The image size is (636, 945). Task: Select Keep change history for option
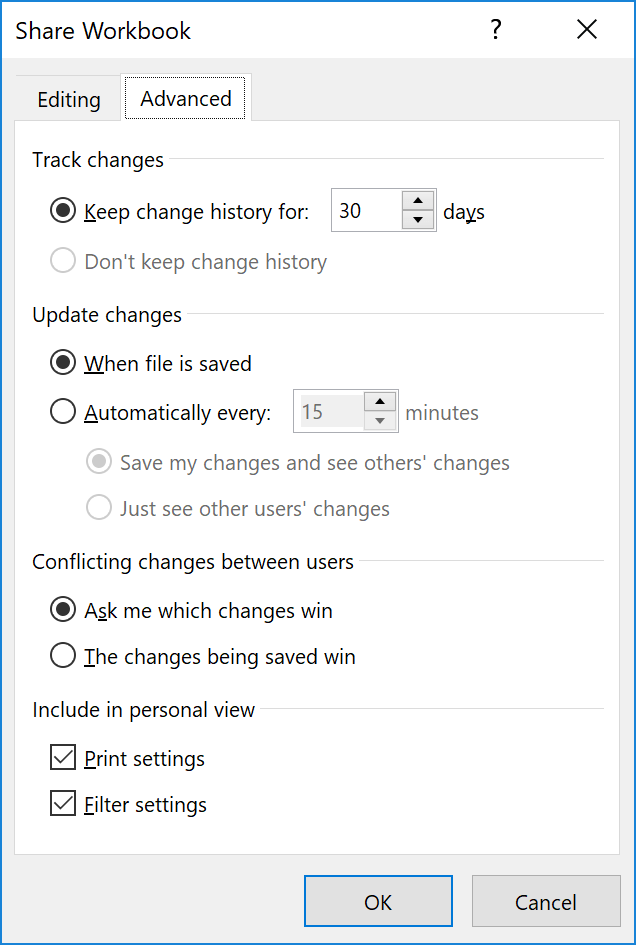(63, 211)
